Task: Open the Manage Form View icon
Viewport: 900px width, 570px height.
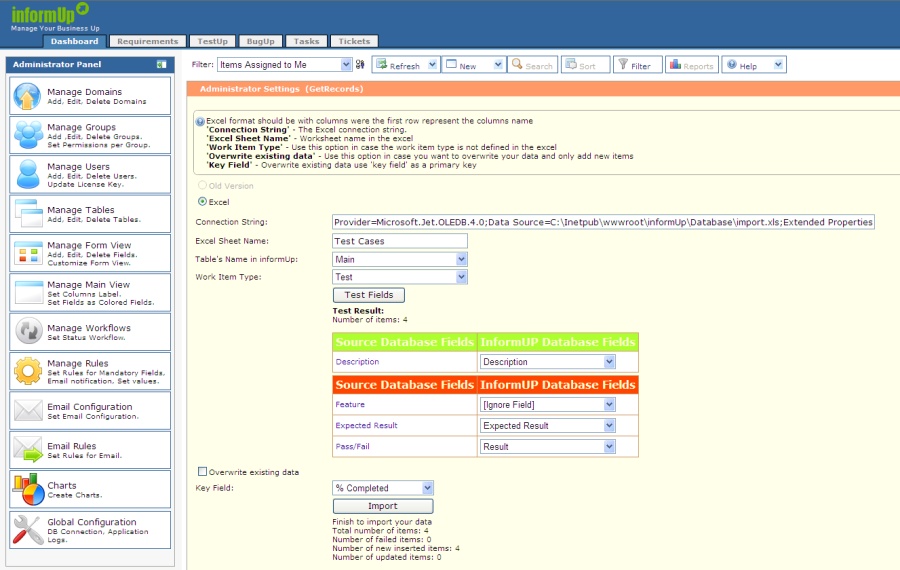Action: click(29, 253)
